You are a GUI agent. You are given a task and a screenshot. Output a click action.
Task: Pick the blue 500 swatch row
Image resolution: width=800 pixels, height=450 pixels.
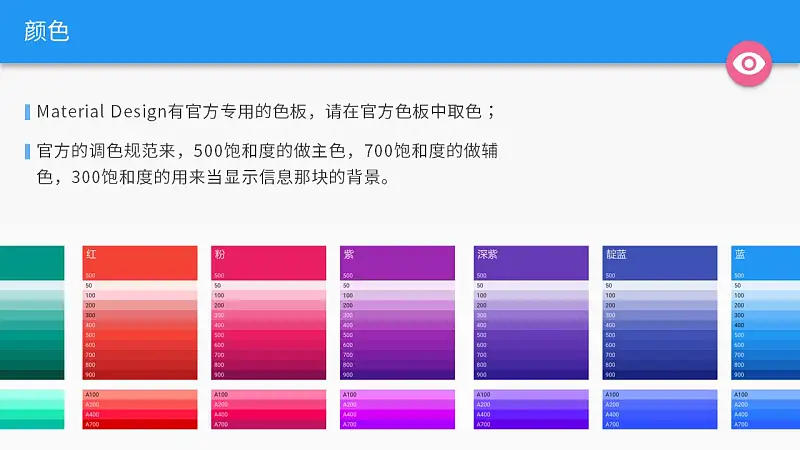coord(765,335)
